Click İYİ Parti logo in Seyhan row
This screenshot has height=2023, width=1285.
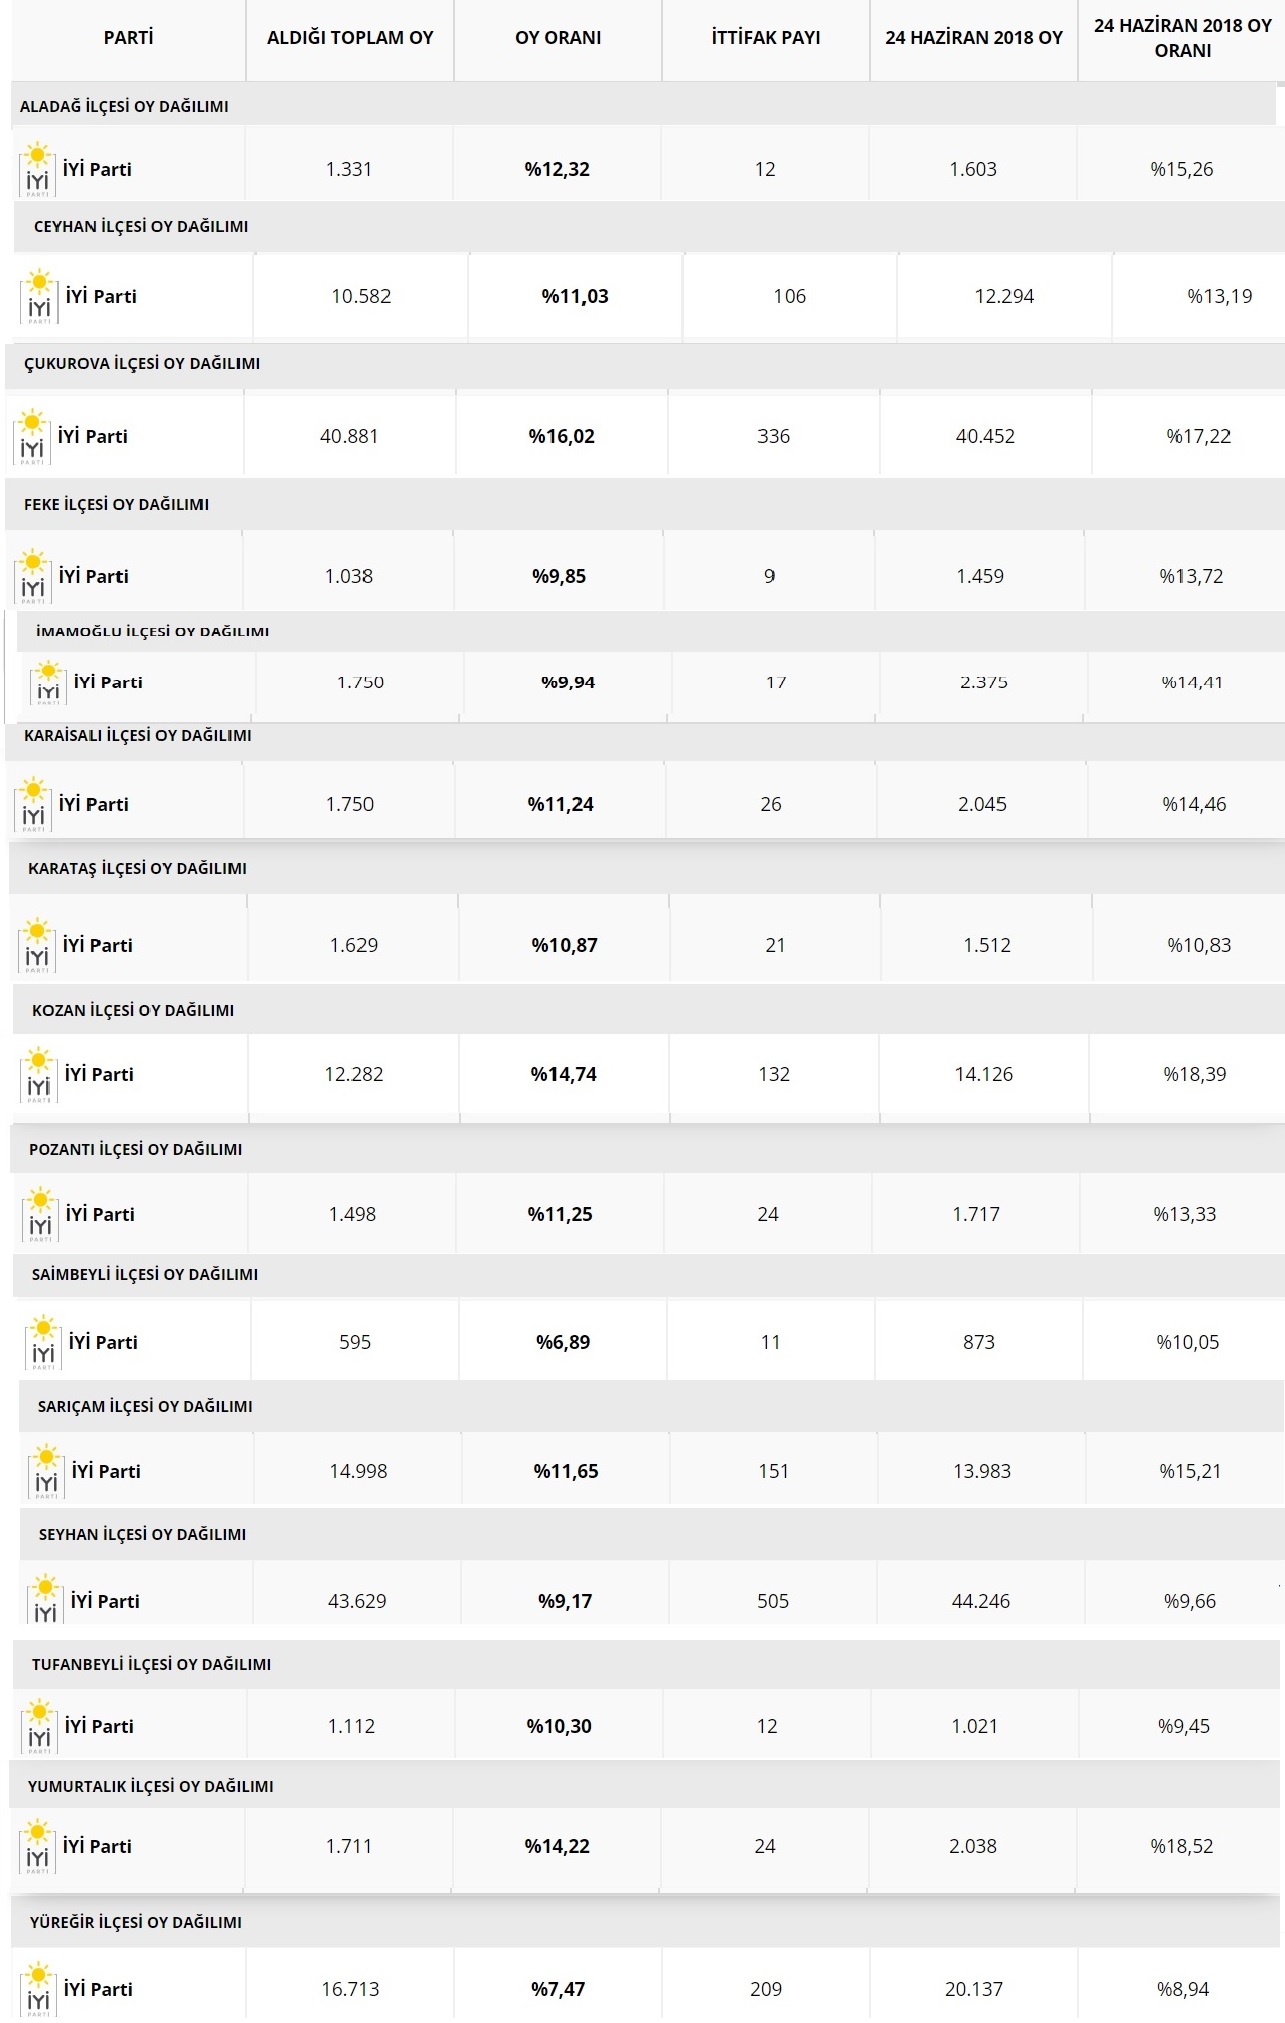click(45, 1600)
